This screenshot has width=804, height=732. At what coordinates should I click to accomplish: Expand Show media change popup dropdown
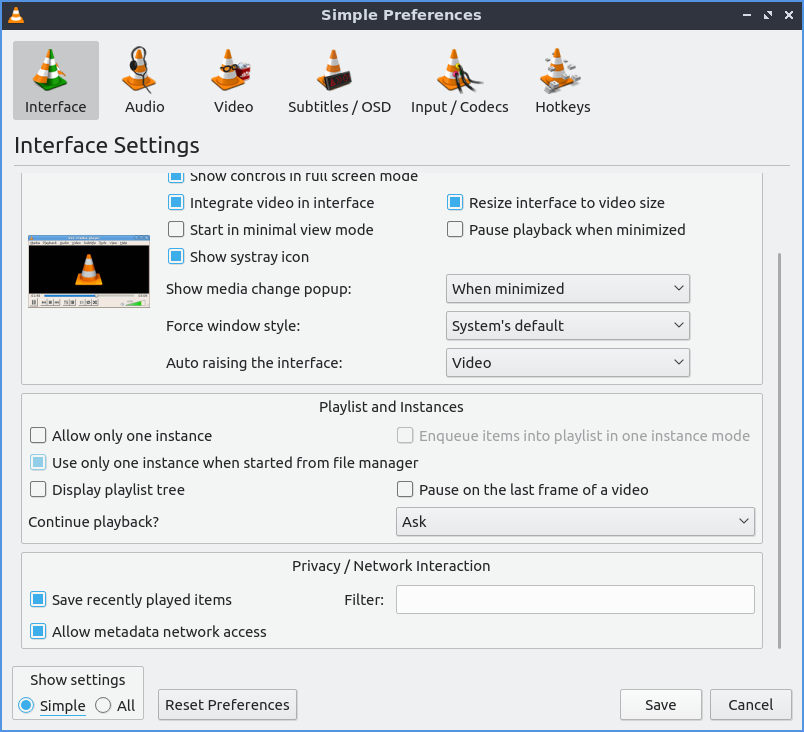coord(567,289)
